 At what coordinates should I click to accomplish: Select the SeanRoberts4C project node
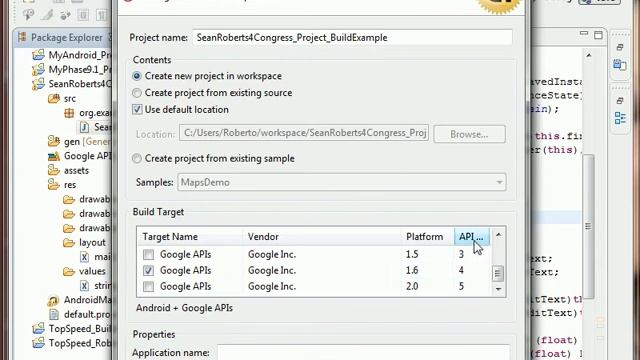[x=79, y=84]
